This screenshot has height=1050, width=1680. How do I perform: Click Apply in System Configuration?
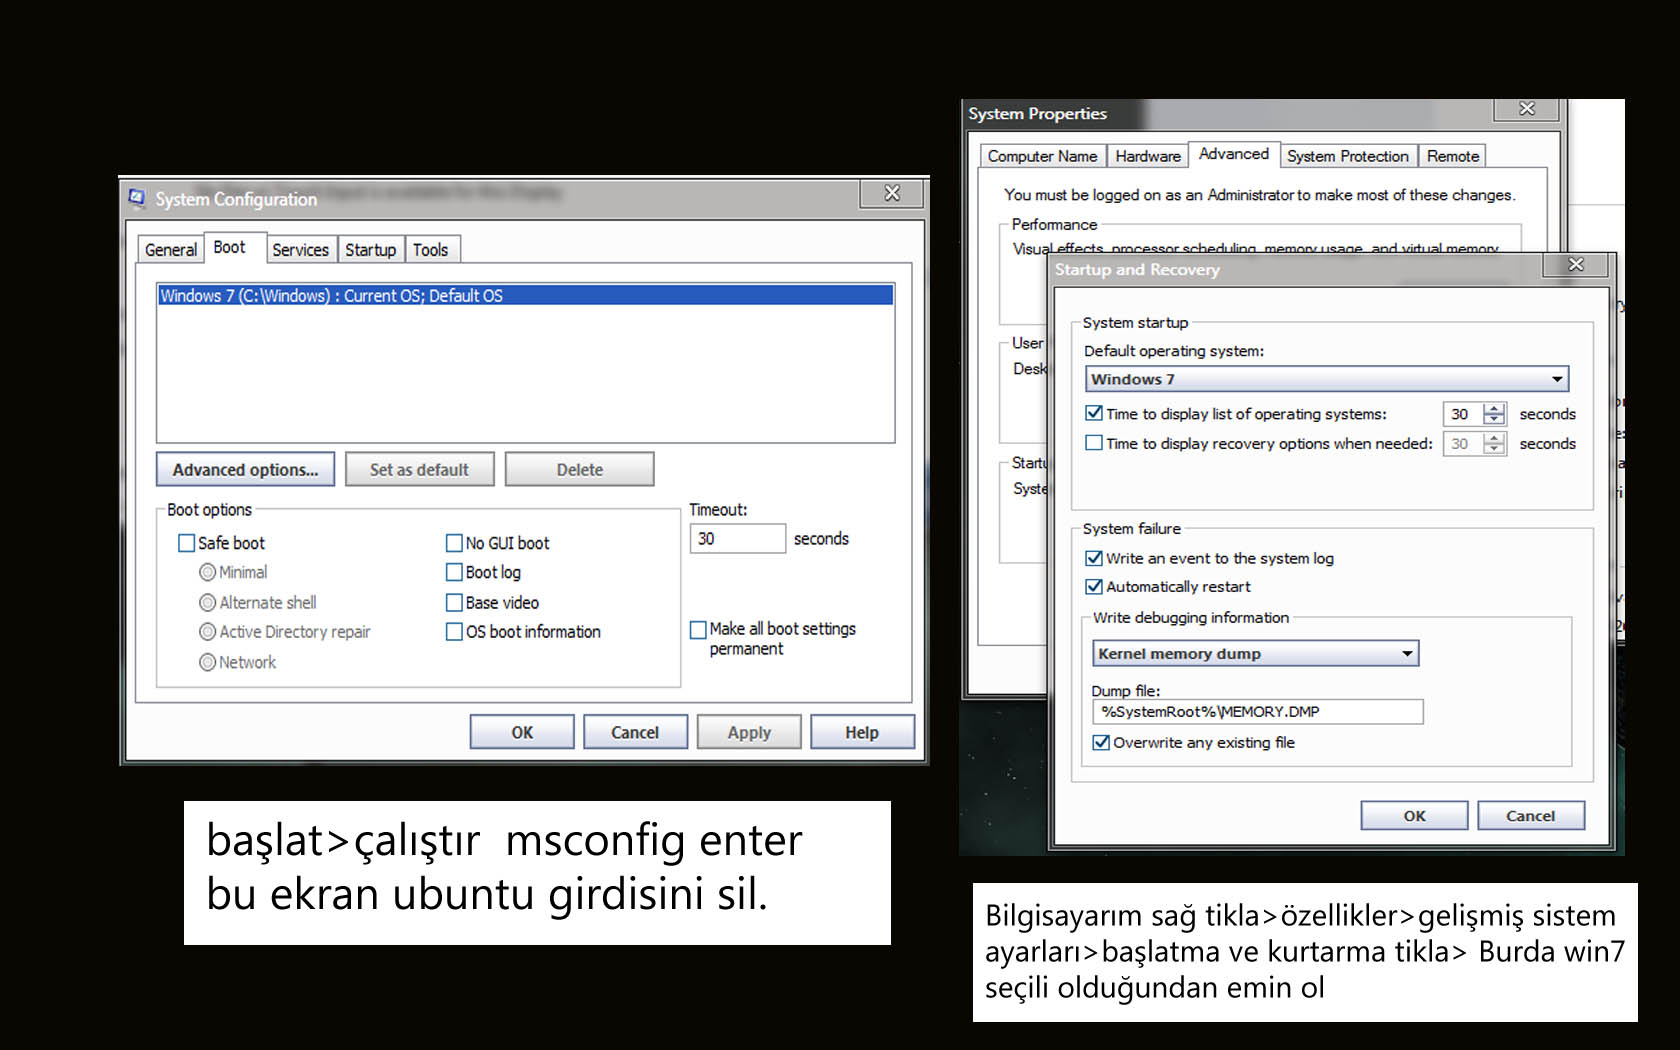tap(749, 732)
